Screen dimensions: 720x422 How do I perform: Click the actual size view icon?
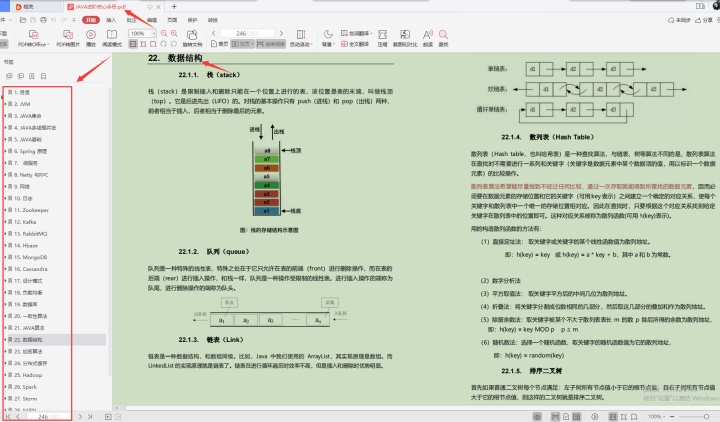tap(133, 44)
